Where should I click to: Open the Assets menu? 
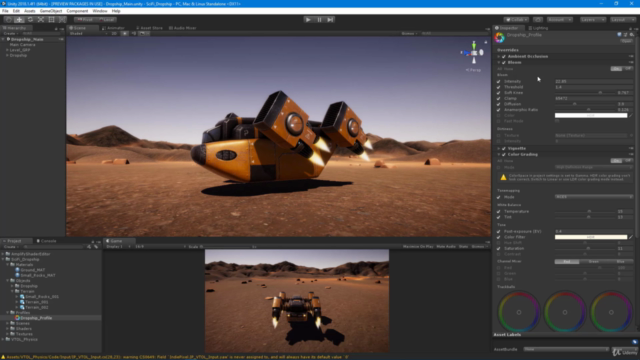pyautogui.click(x=29, y=11)
